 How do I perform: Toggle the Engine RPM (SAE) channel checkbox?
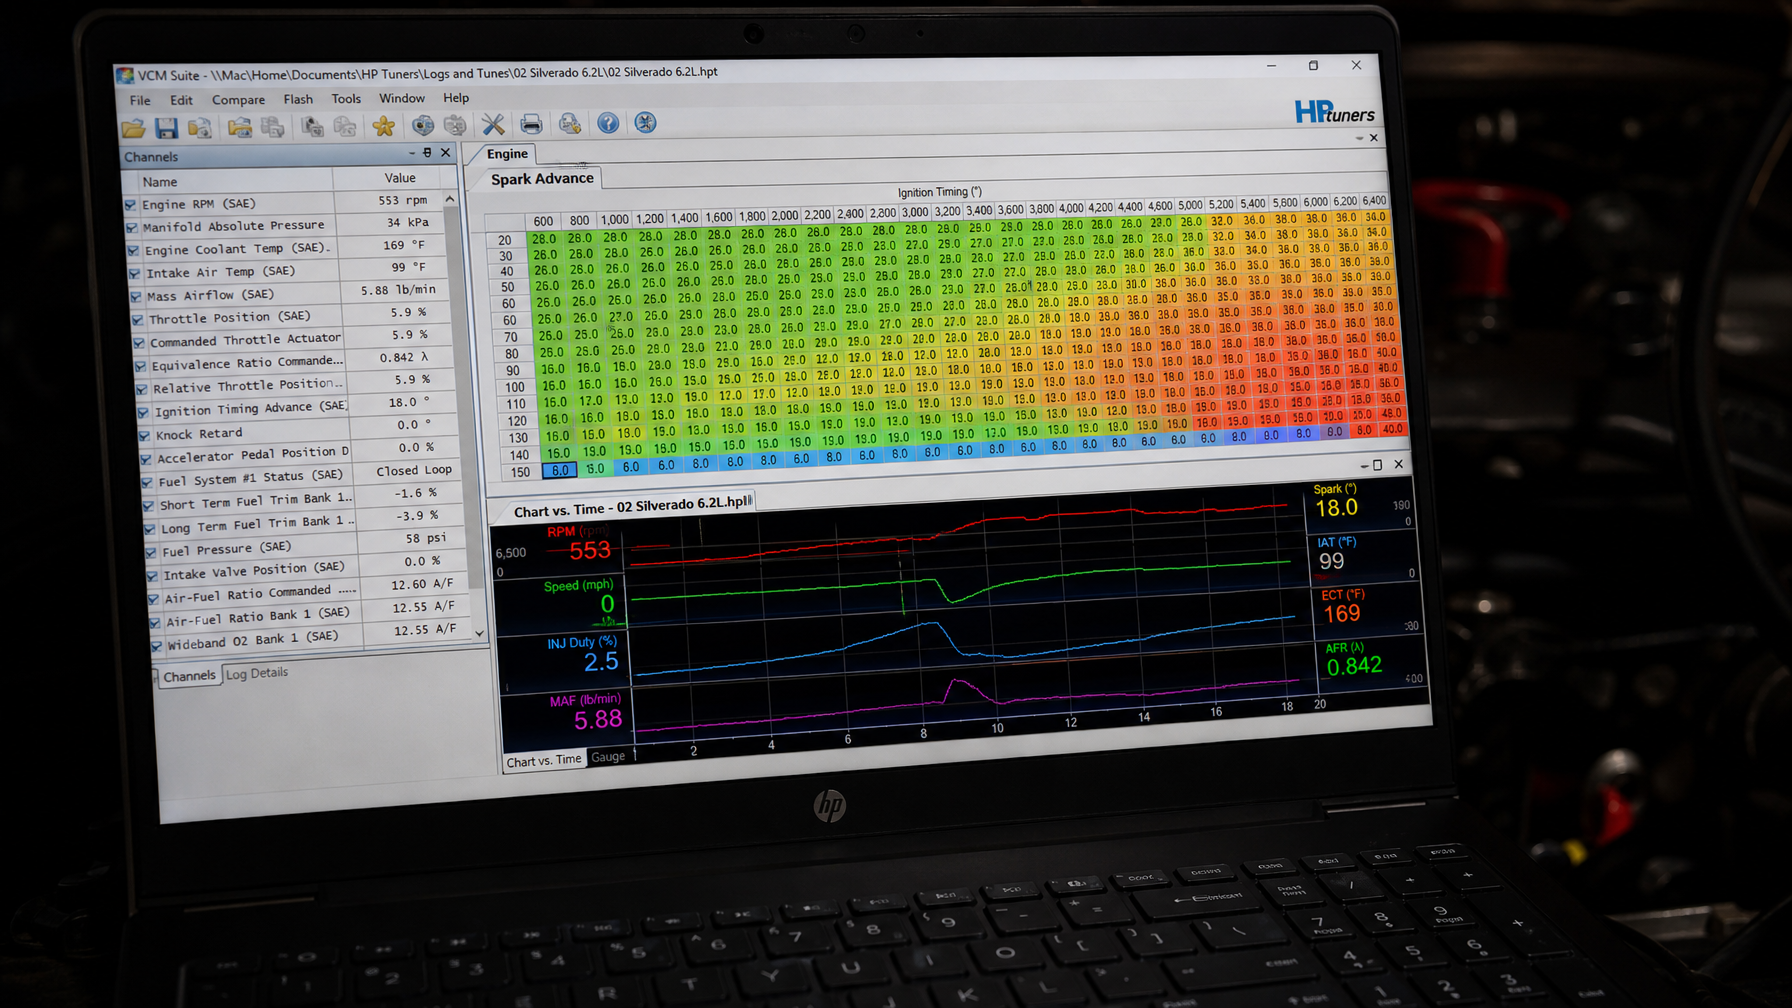(x=130, y=205)
